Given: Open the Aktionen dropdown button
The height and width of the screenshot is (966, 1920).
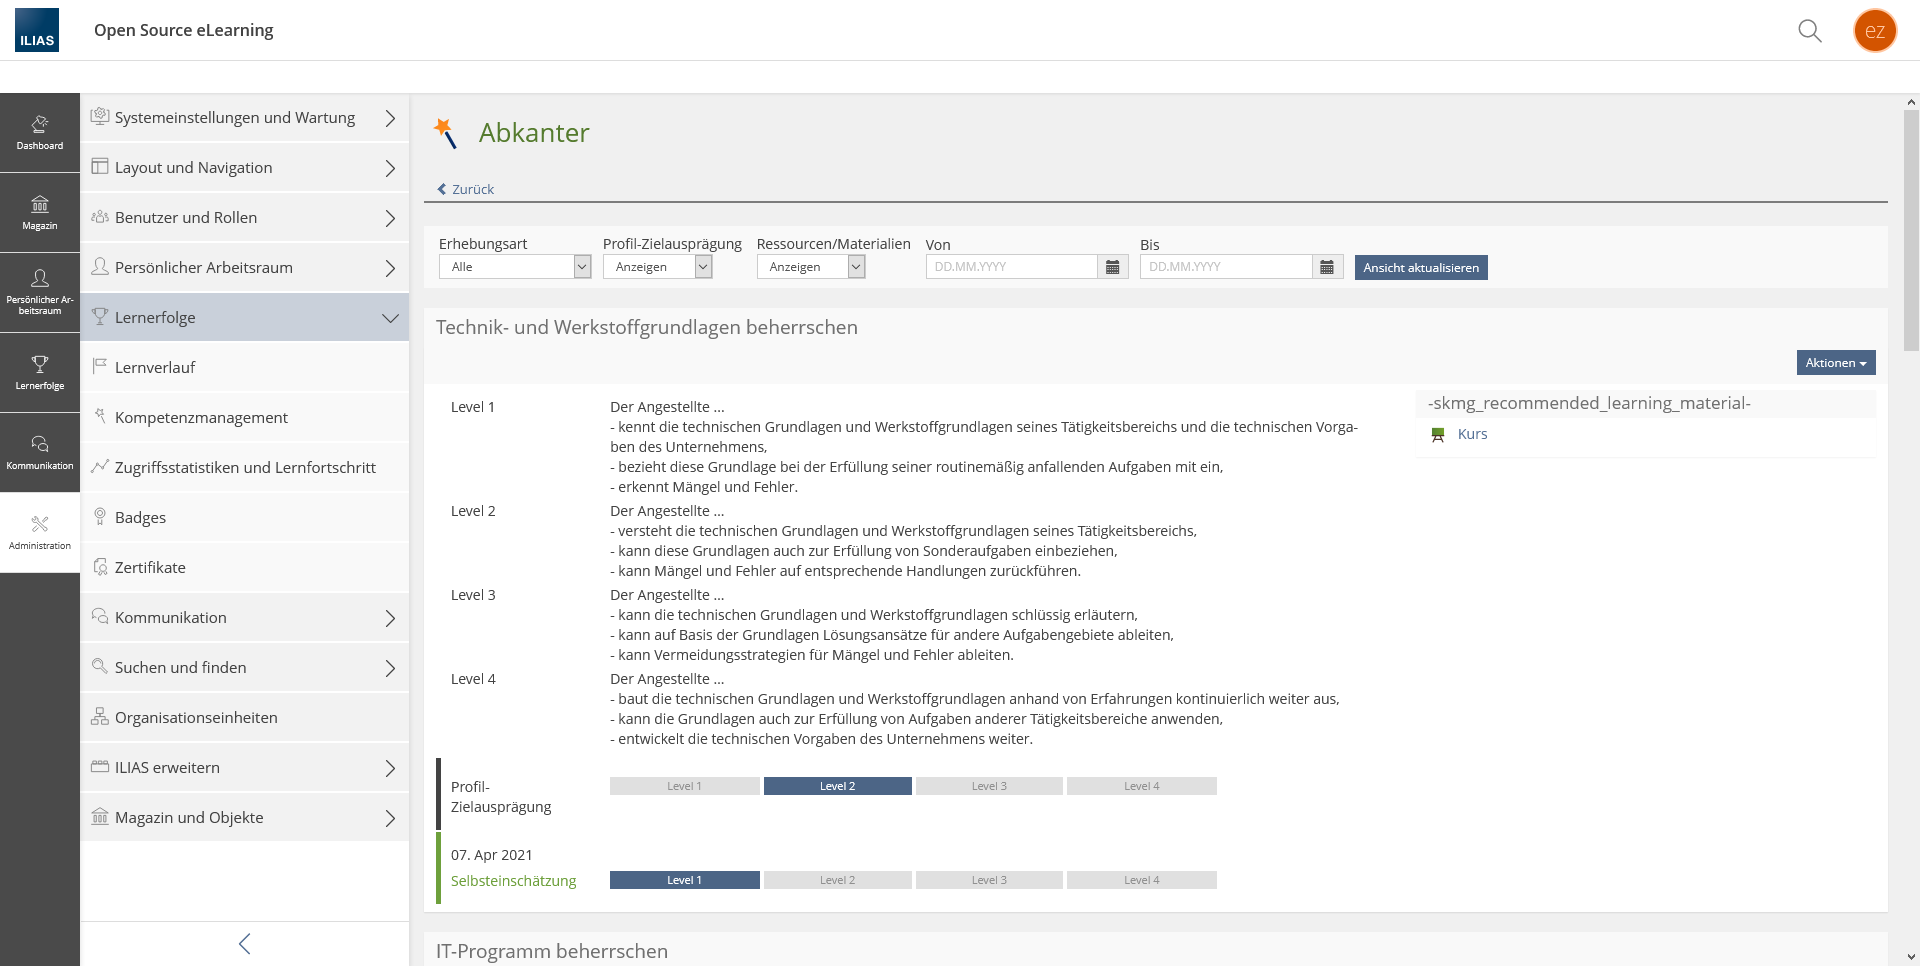Looking at the screenshot, I should pos(1835,363).
